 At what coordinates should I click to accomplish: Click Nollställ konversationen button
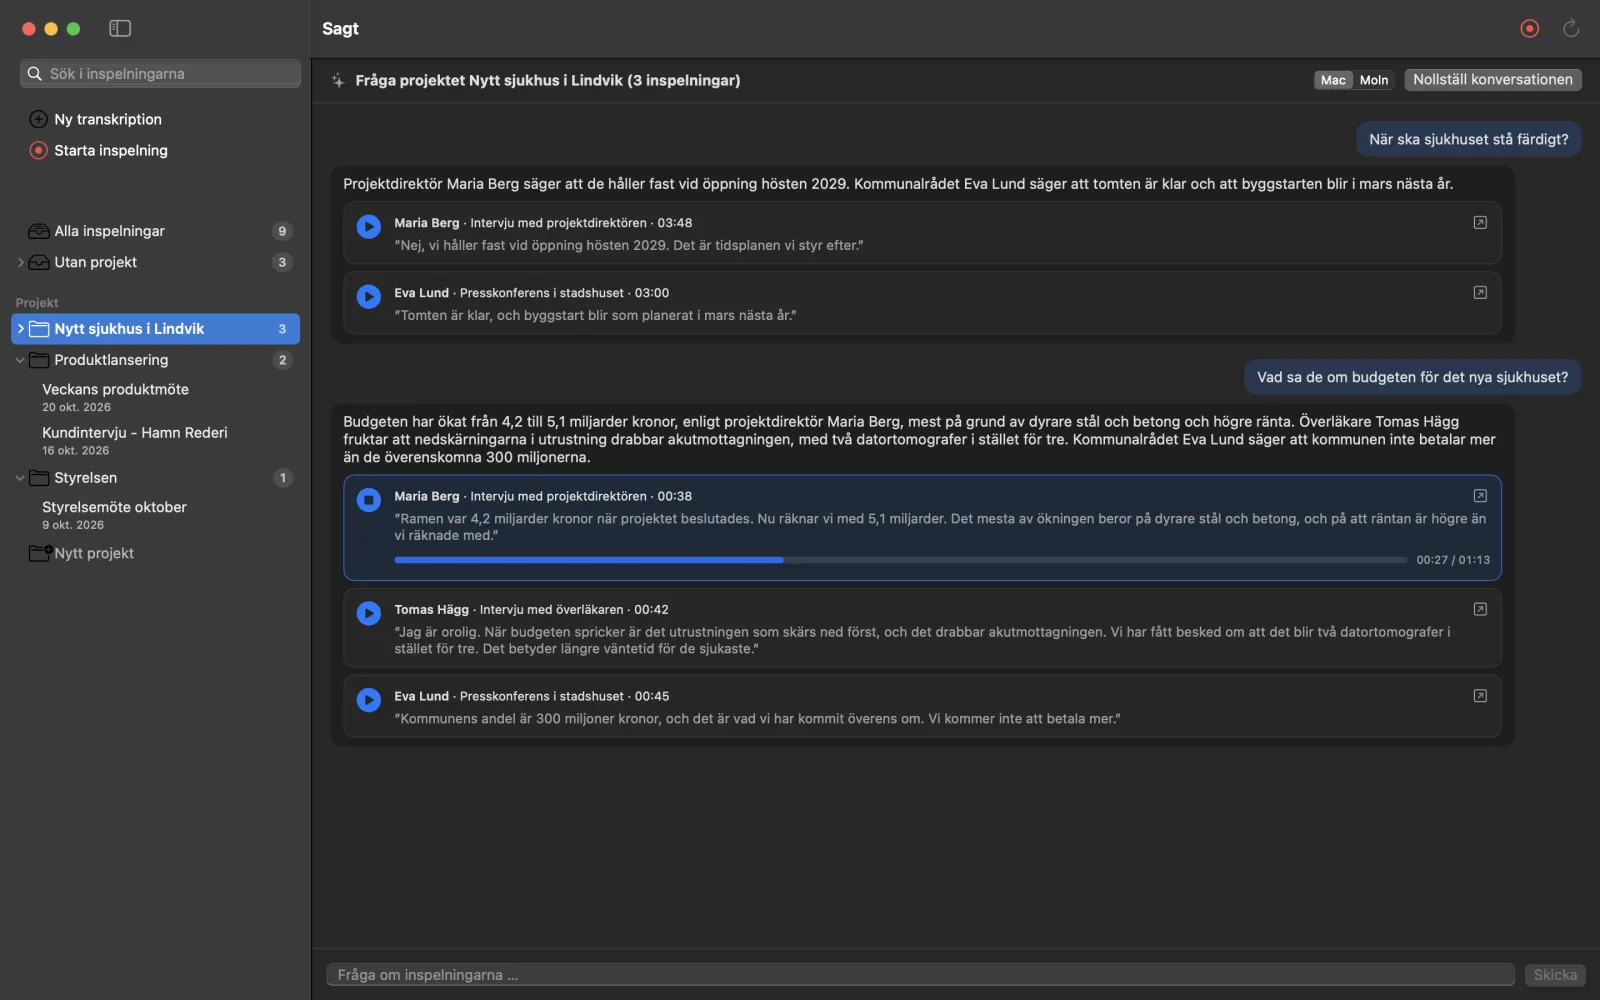[1492, 80]
